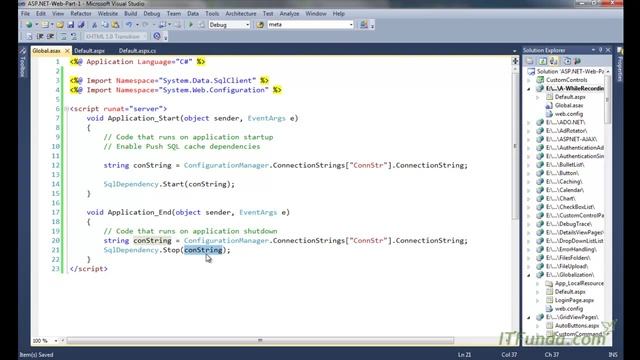This screenshot has height=360, width=640.
Task: Open the Undo history dropdown arrow
Action: coord(137,25)
